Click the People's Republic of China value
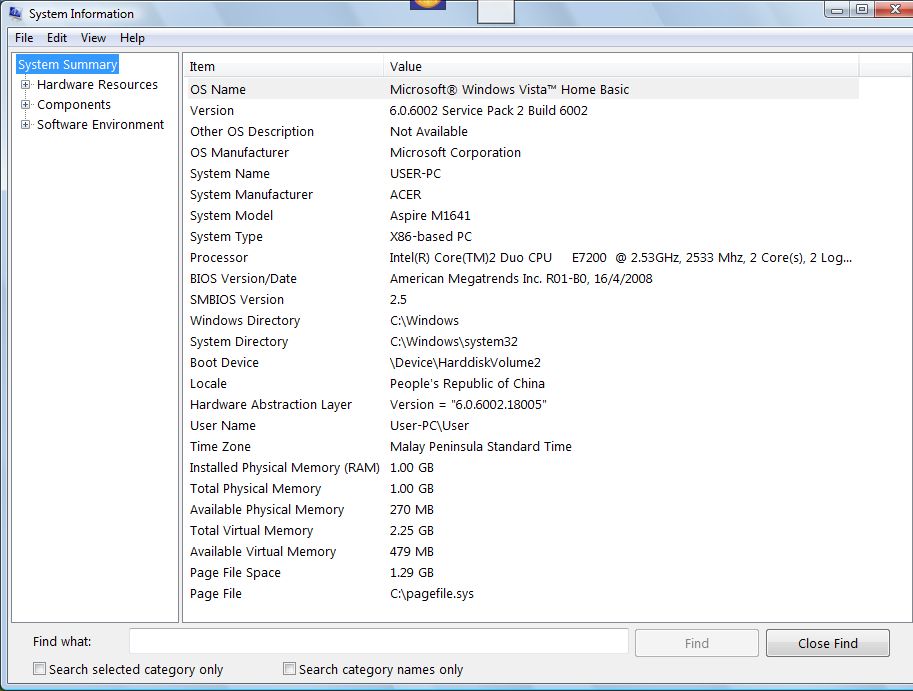The height and width of the screenshot is (691, 913). point(467,383)
